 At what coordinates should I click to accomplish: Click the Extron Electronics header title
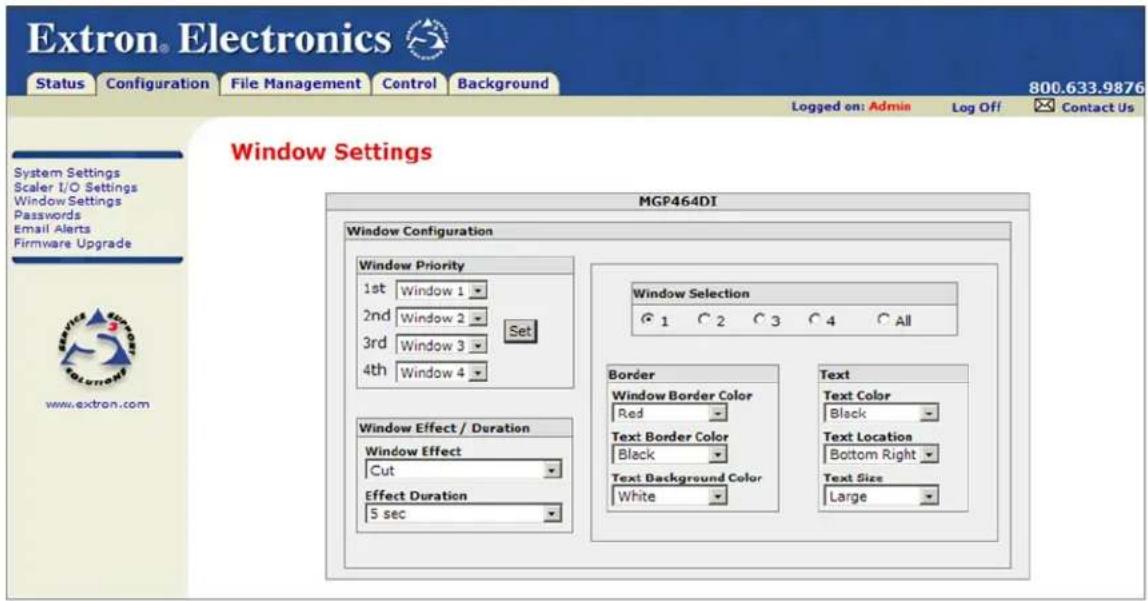(209, 39)
